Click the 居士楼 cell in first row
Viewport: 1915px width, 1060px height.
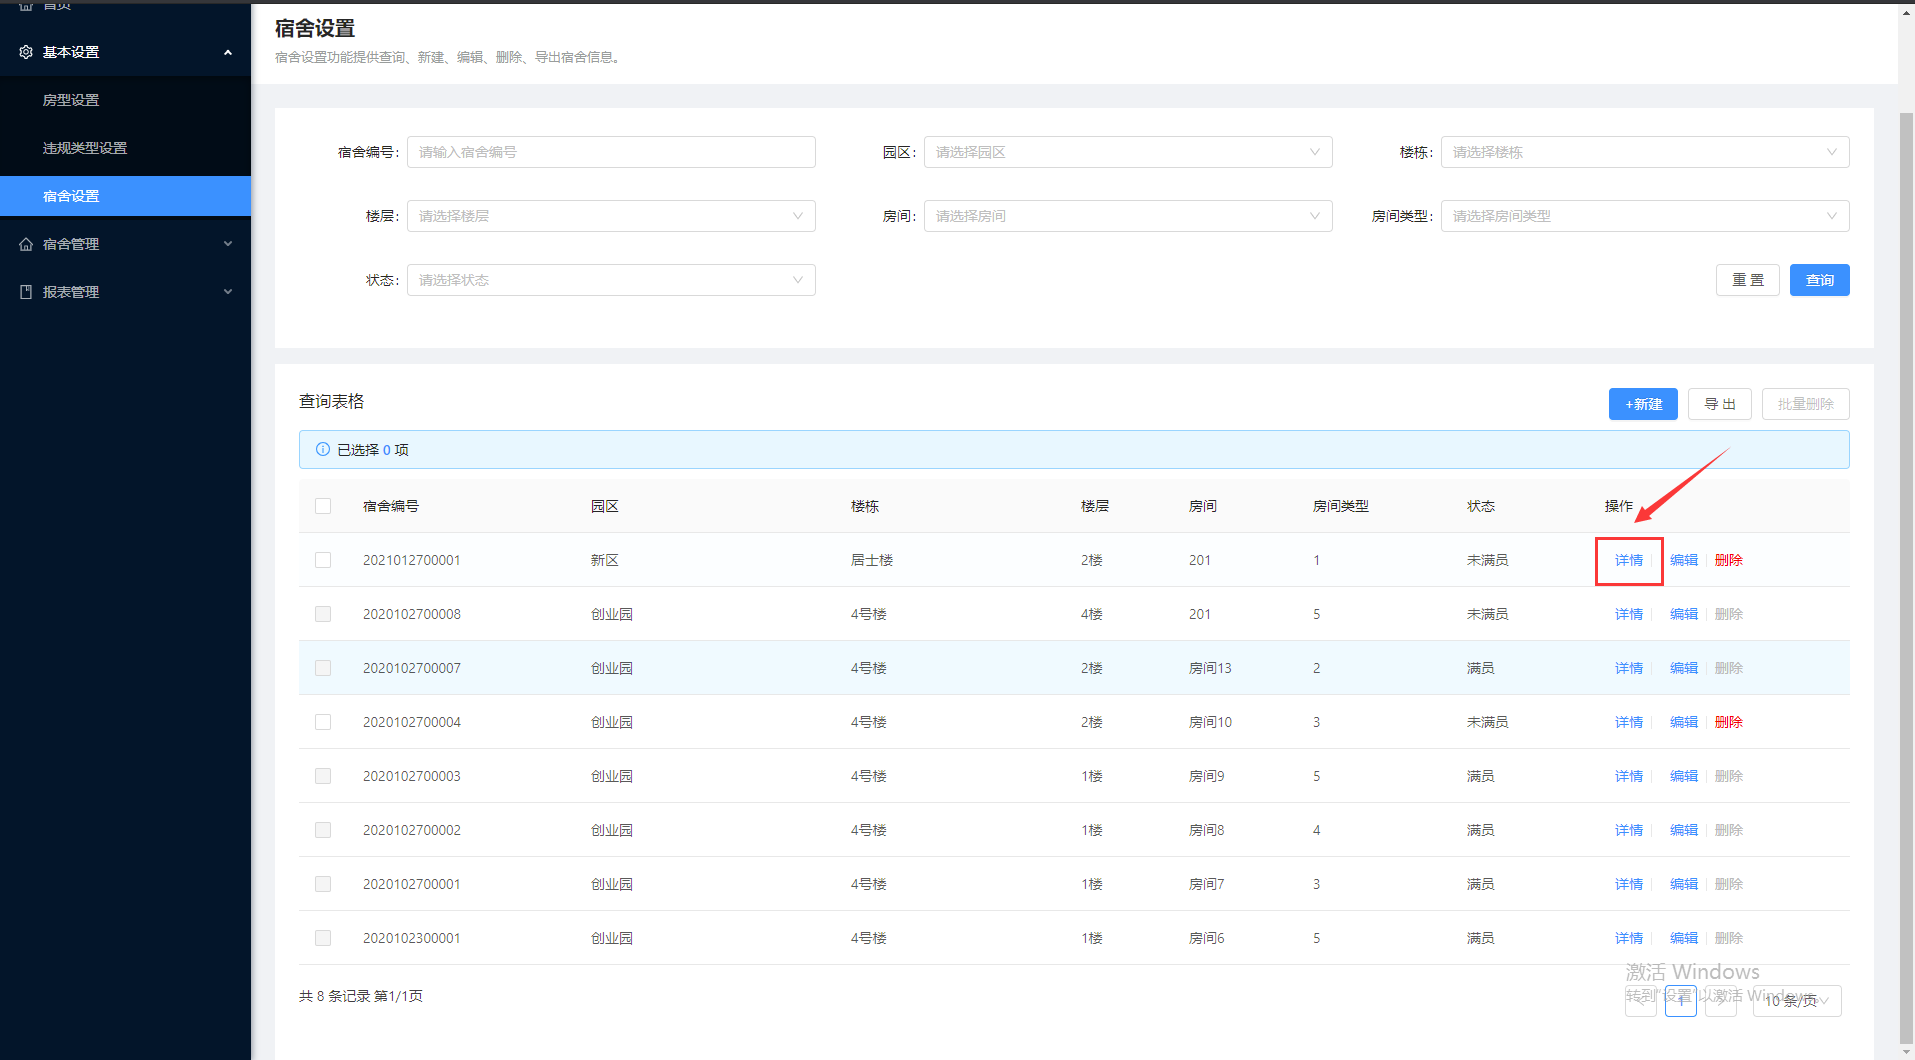click(872, 560)
